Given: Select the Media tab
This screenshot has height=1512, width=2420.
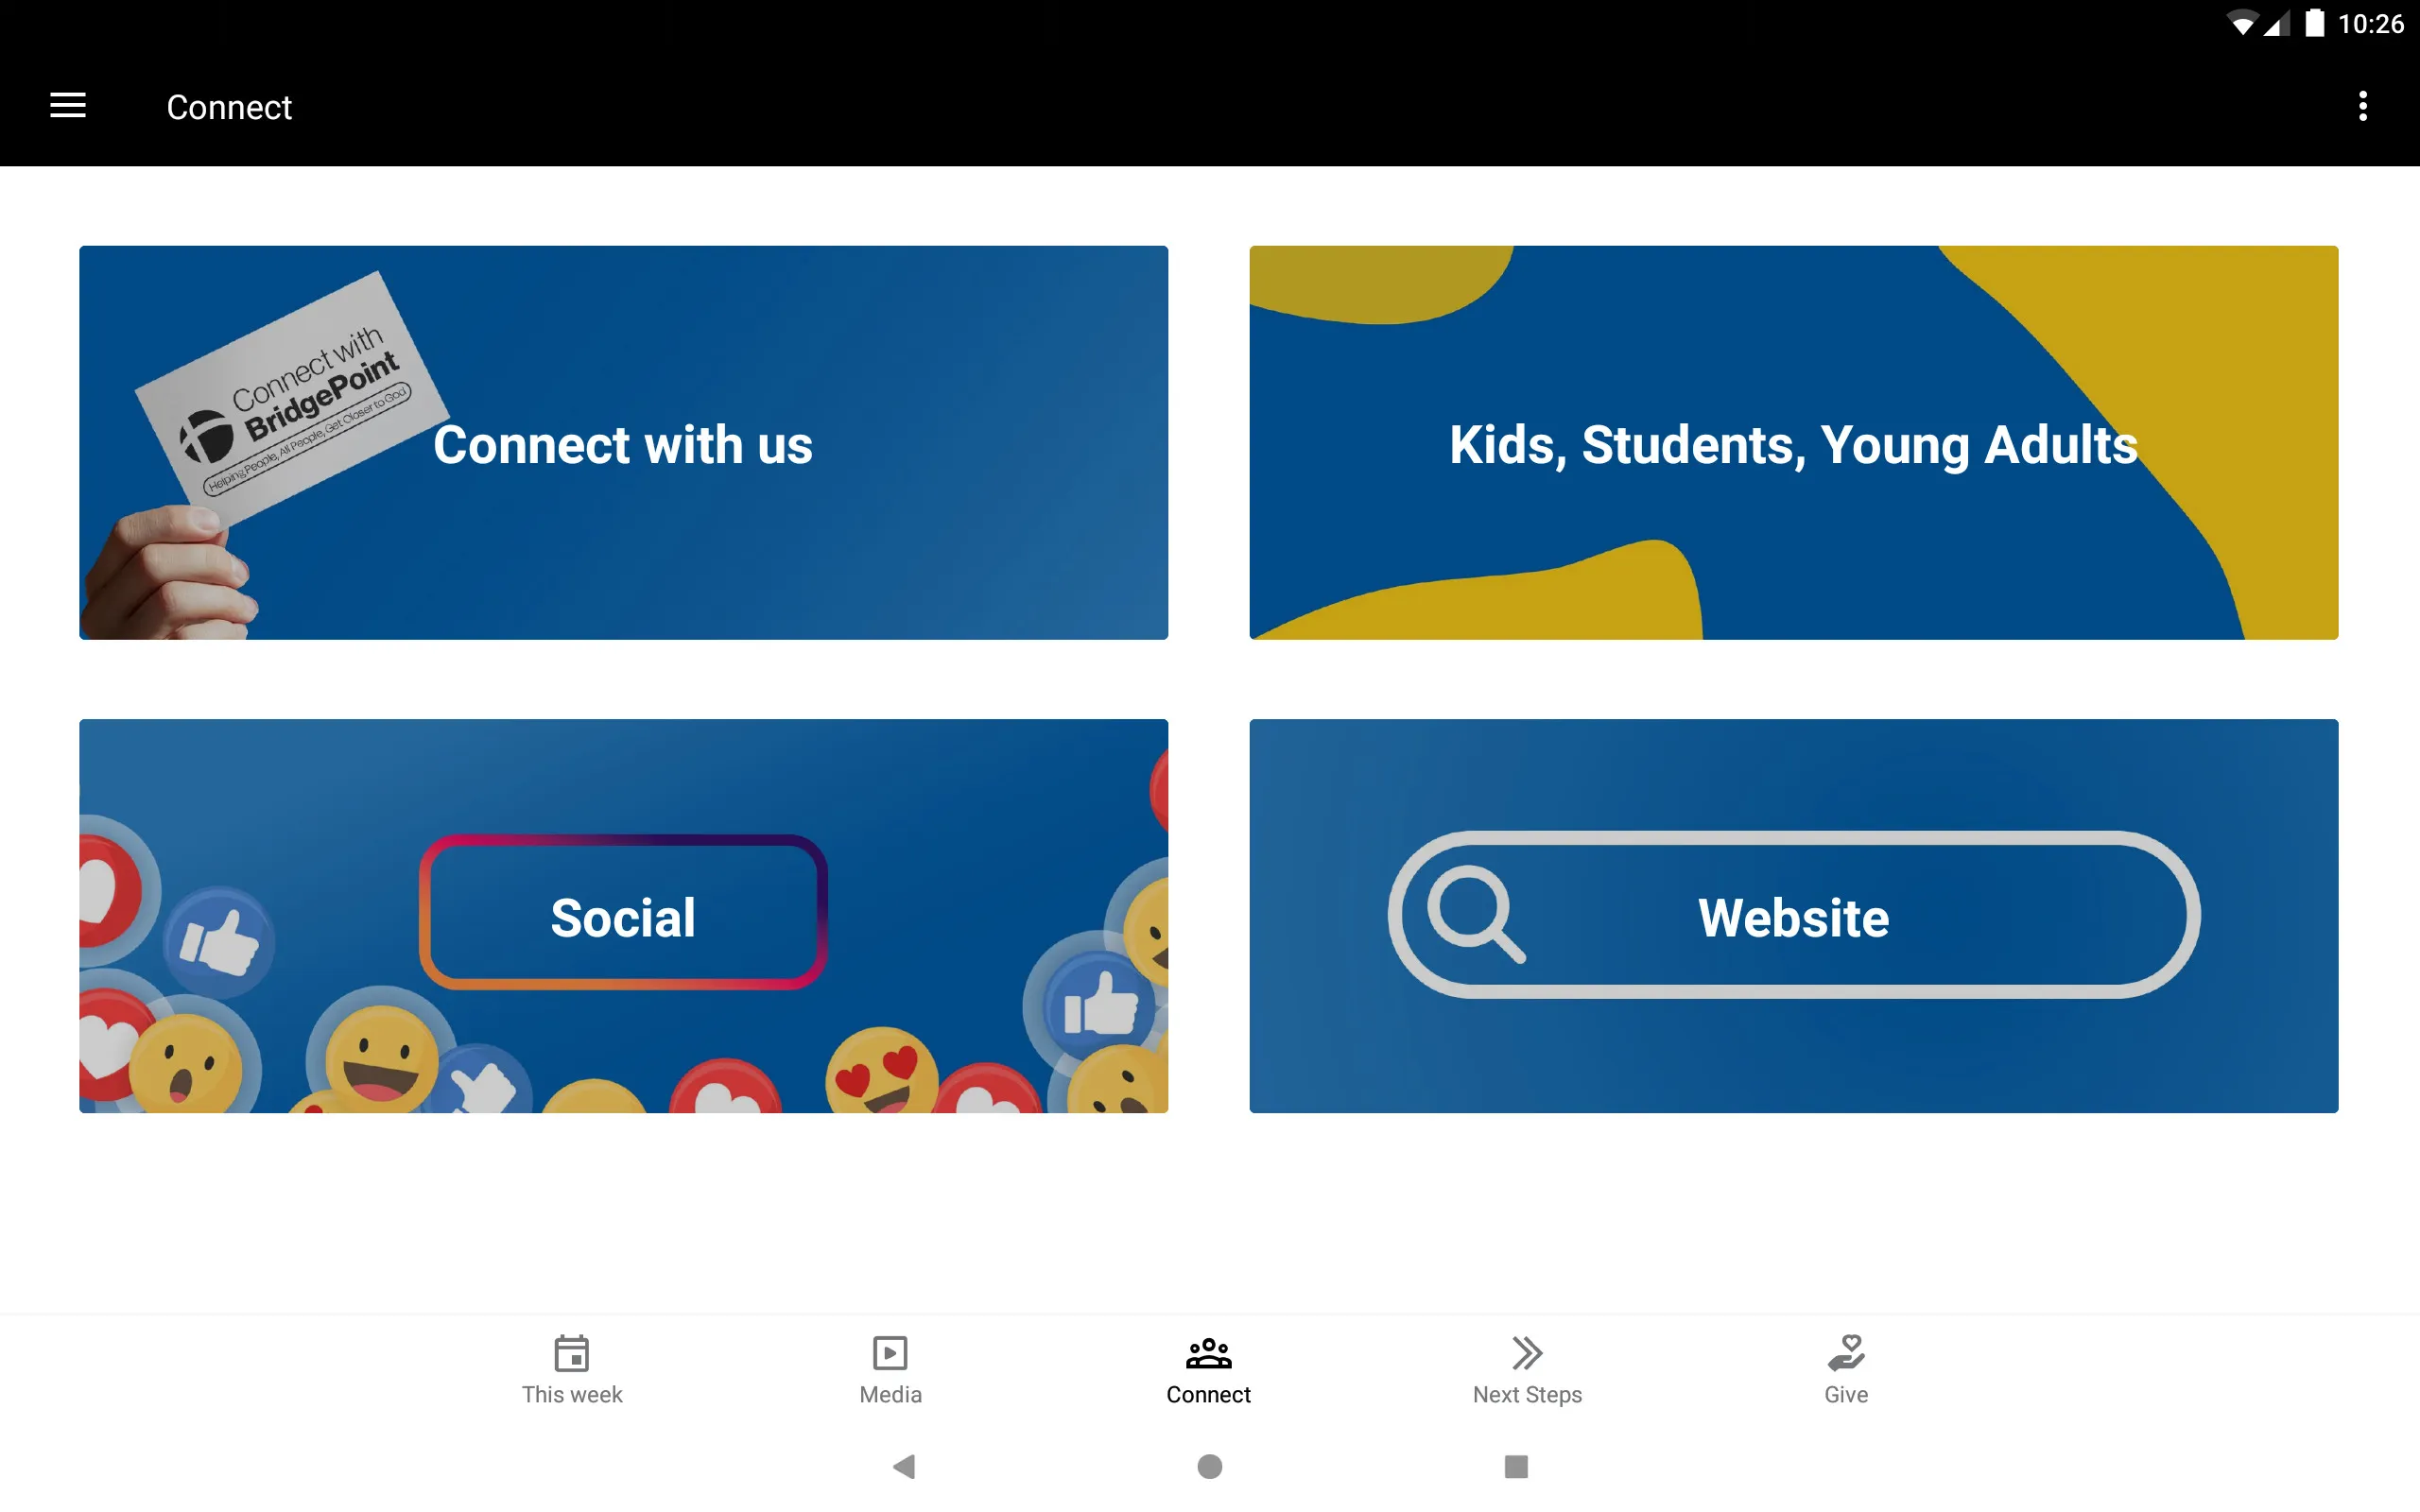Looking at the screenshot, I should point(890,1369).
